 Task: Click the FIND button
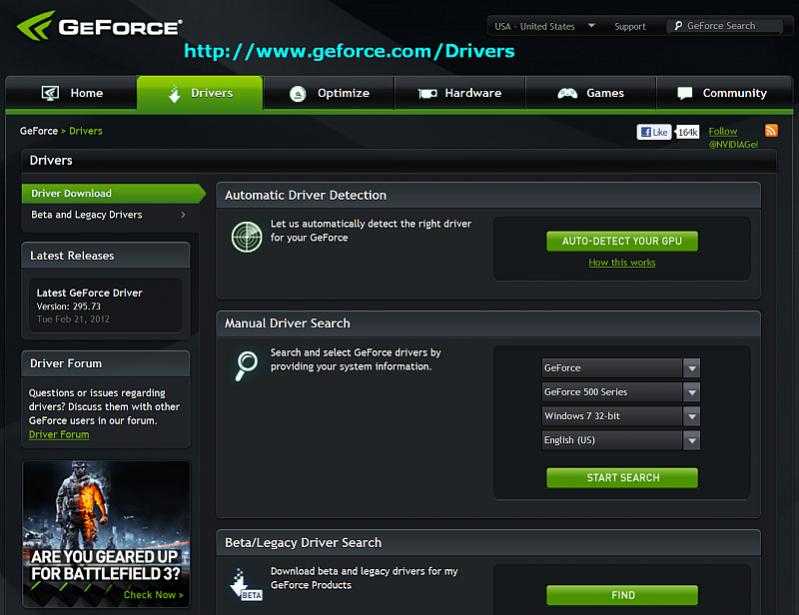(622, 595)
